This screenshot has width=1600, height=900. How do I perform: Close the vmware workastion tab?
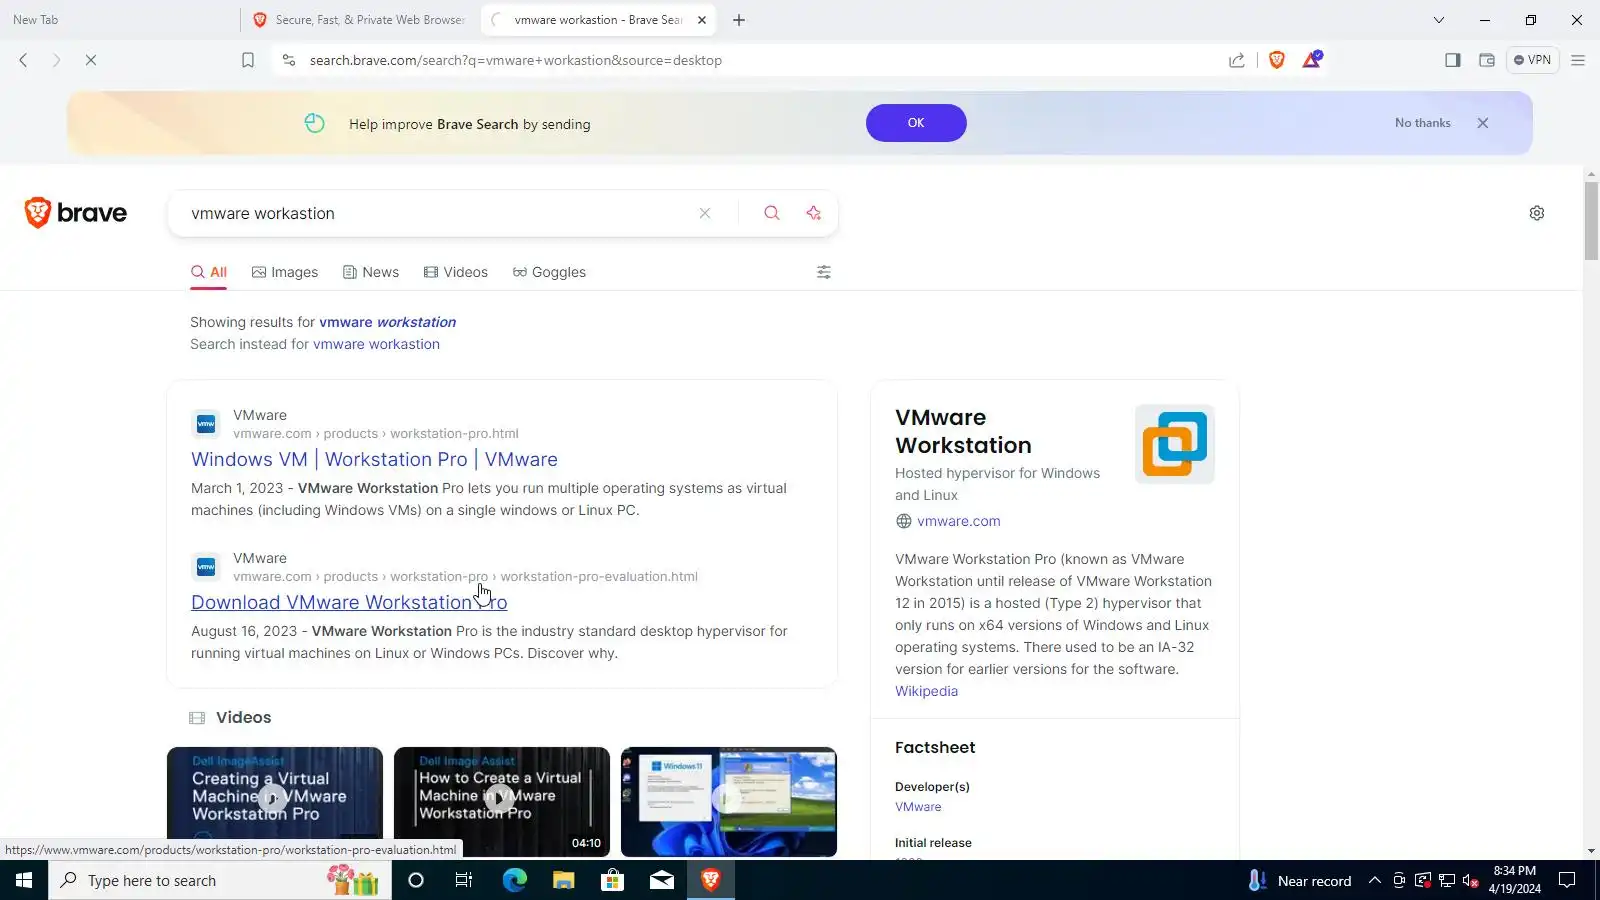[702, 20]
